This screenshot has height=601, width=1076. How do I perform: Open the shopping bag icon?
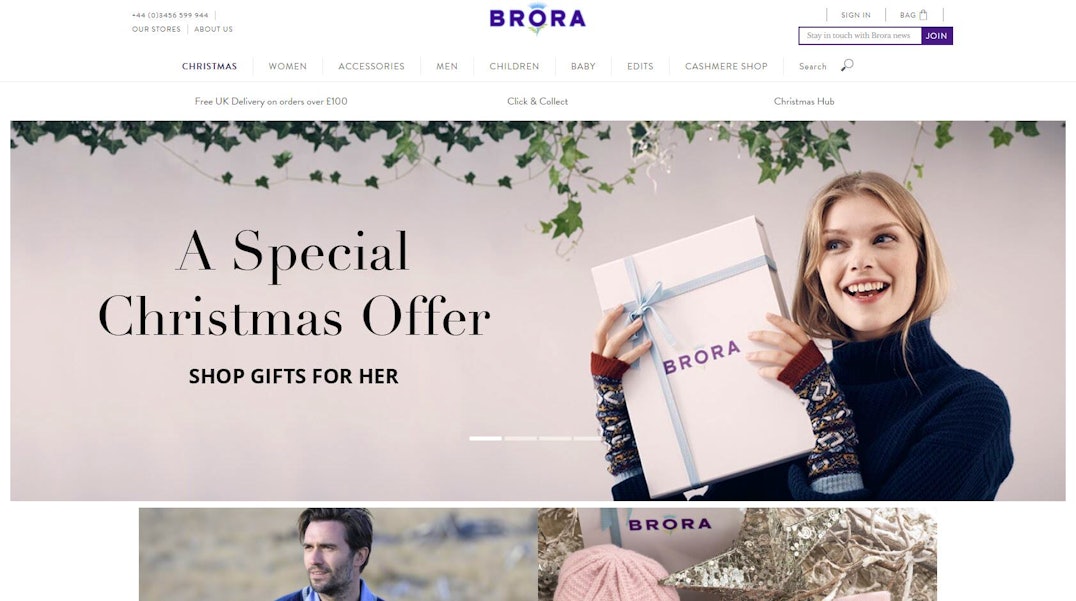tap(923, 14)
